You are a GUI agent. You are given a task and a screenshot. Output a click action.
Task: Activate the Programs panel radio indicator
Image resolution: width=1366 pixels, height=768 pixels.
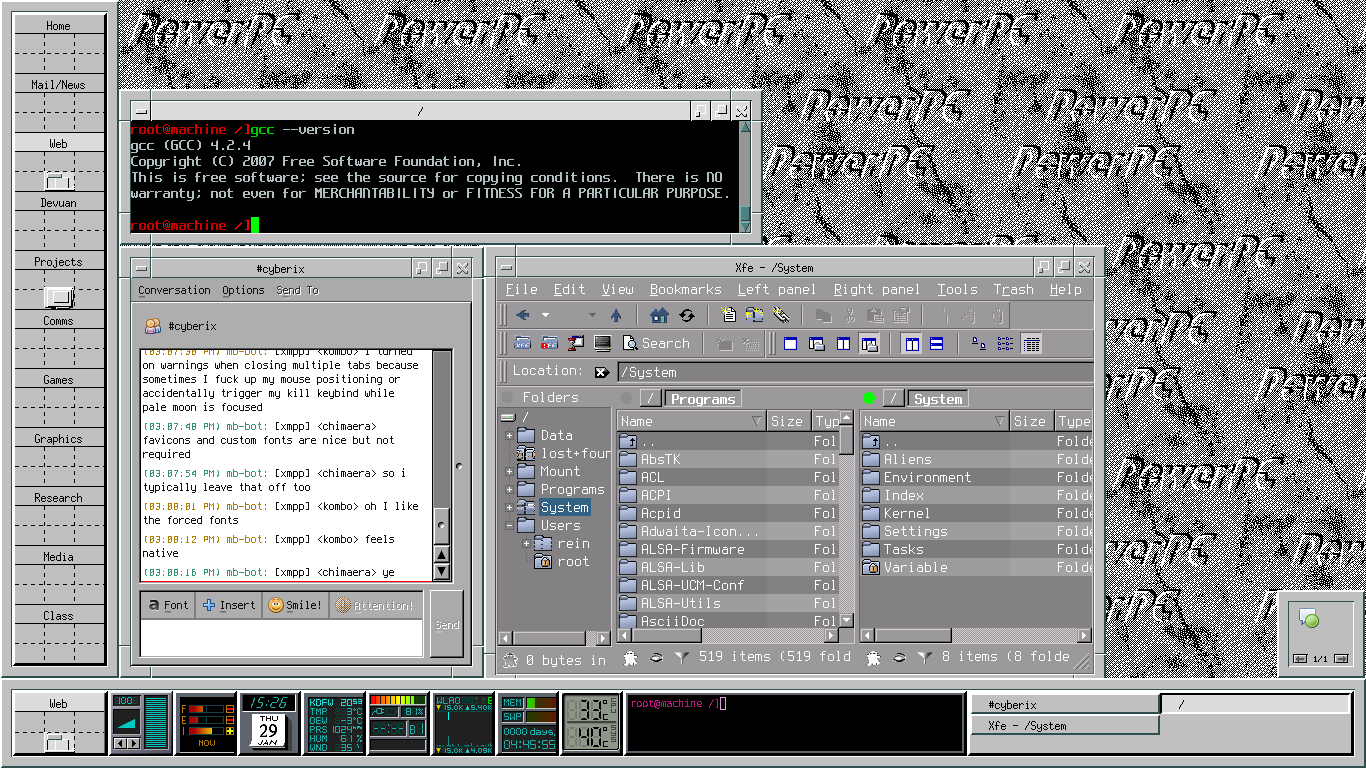(x=626, y=398)
